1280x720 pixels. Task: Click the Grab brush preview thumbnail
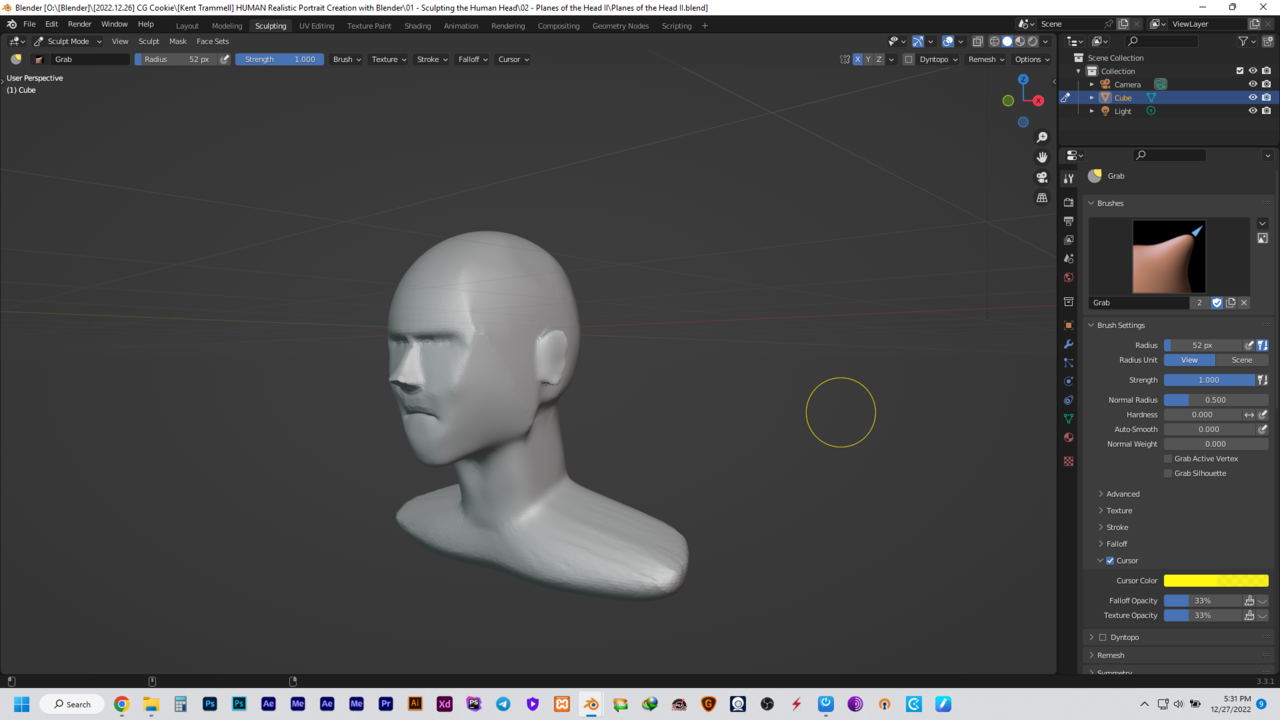(1168, 256)
